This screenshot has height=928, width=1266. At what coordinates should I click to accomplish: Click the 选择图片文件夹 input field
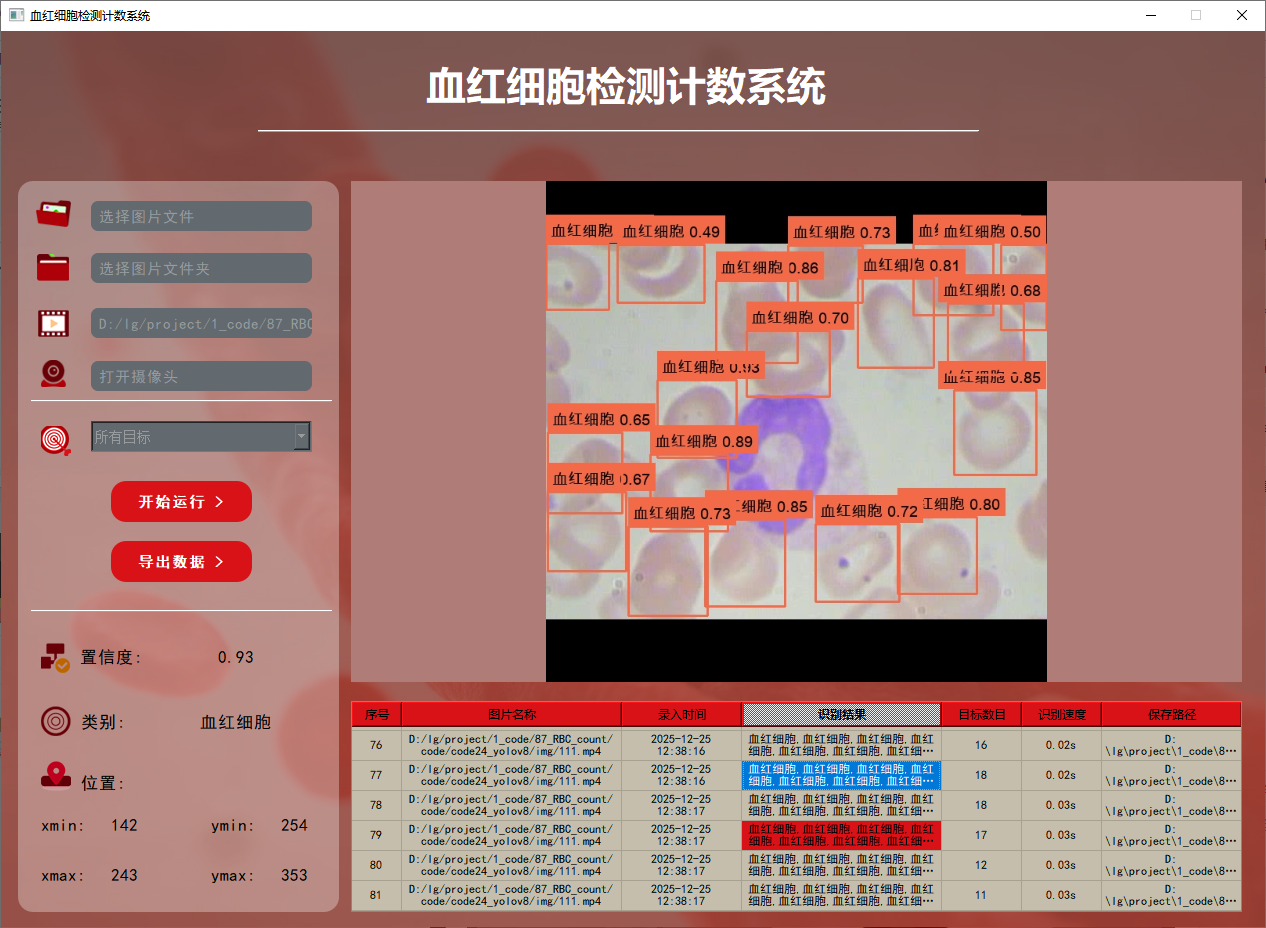click(x=201, y=268)
